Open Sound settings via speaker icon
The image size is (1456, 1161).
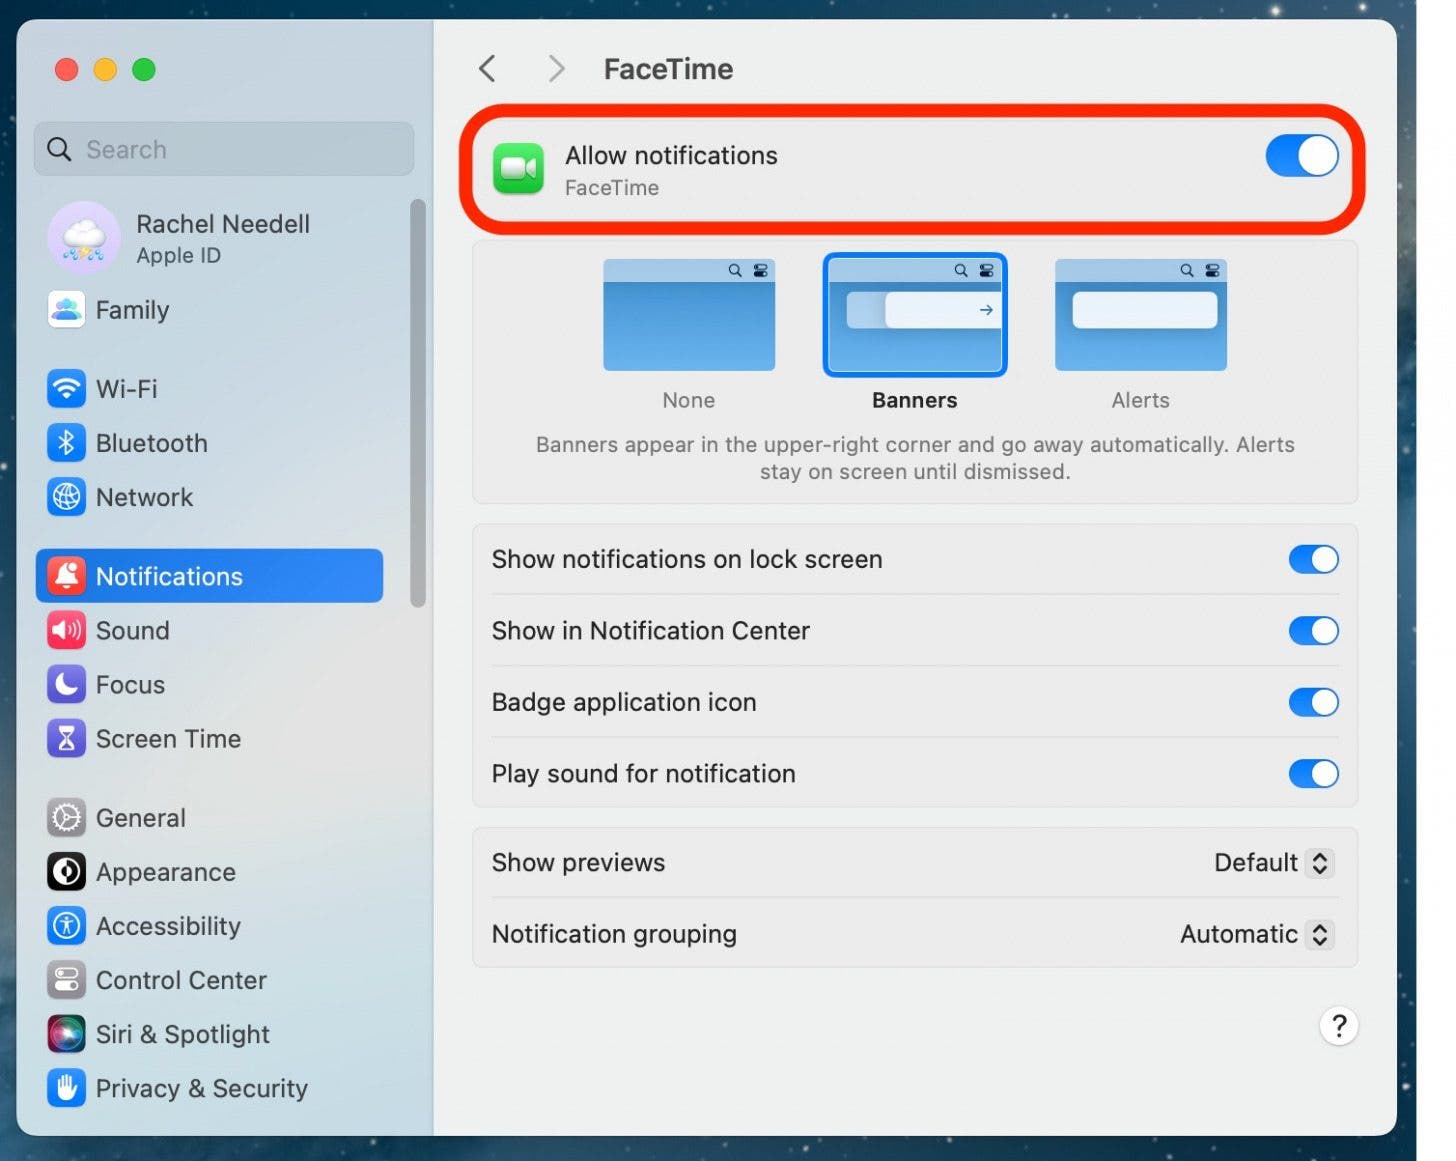tap(65, 630)
